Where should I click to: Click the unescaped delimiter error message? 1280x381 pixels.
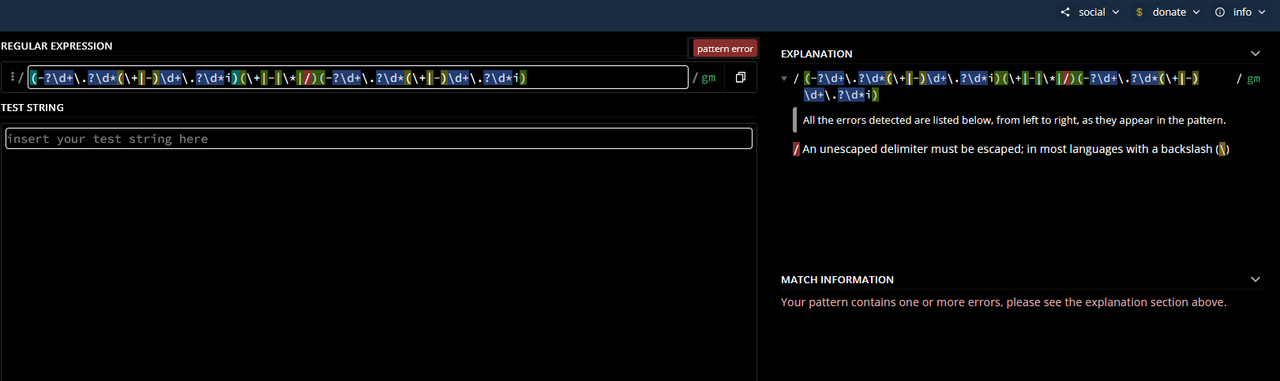coord(1016,149)
